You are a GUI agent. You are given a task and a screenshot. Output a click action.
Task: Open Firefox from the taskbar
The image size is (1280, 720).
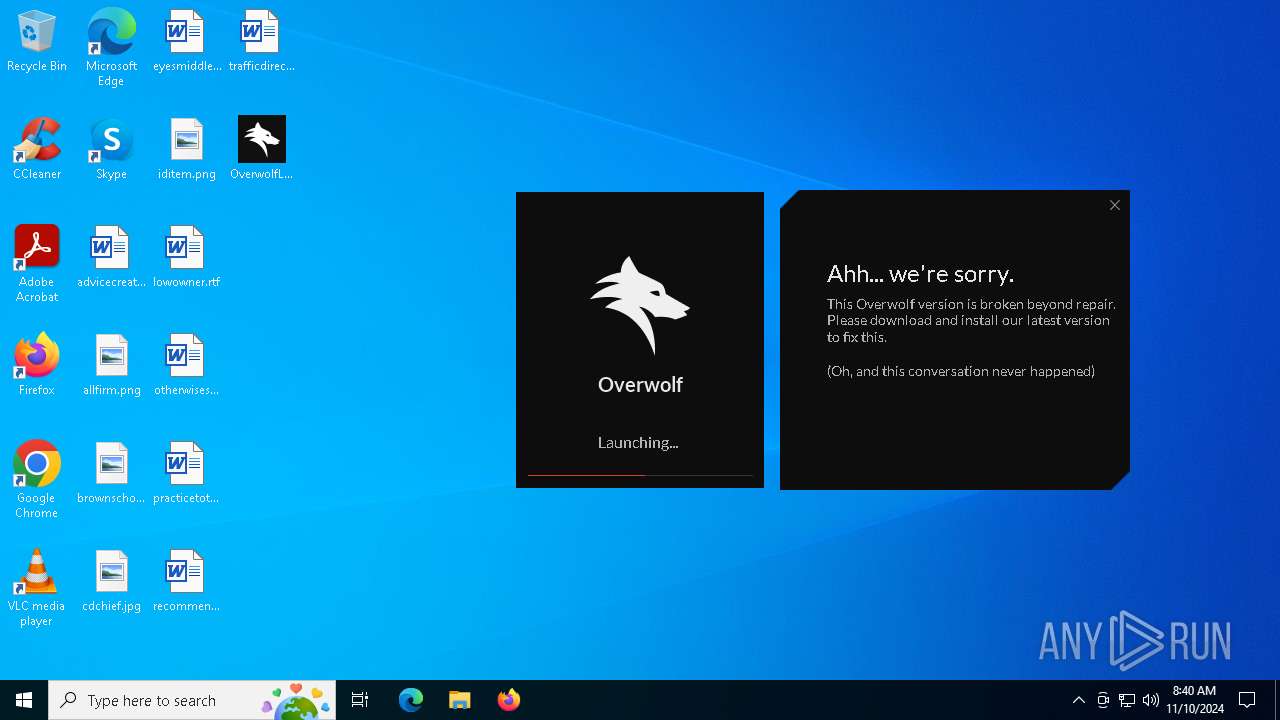click(x=508, y=700)
